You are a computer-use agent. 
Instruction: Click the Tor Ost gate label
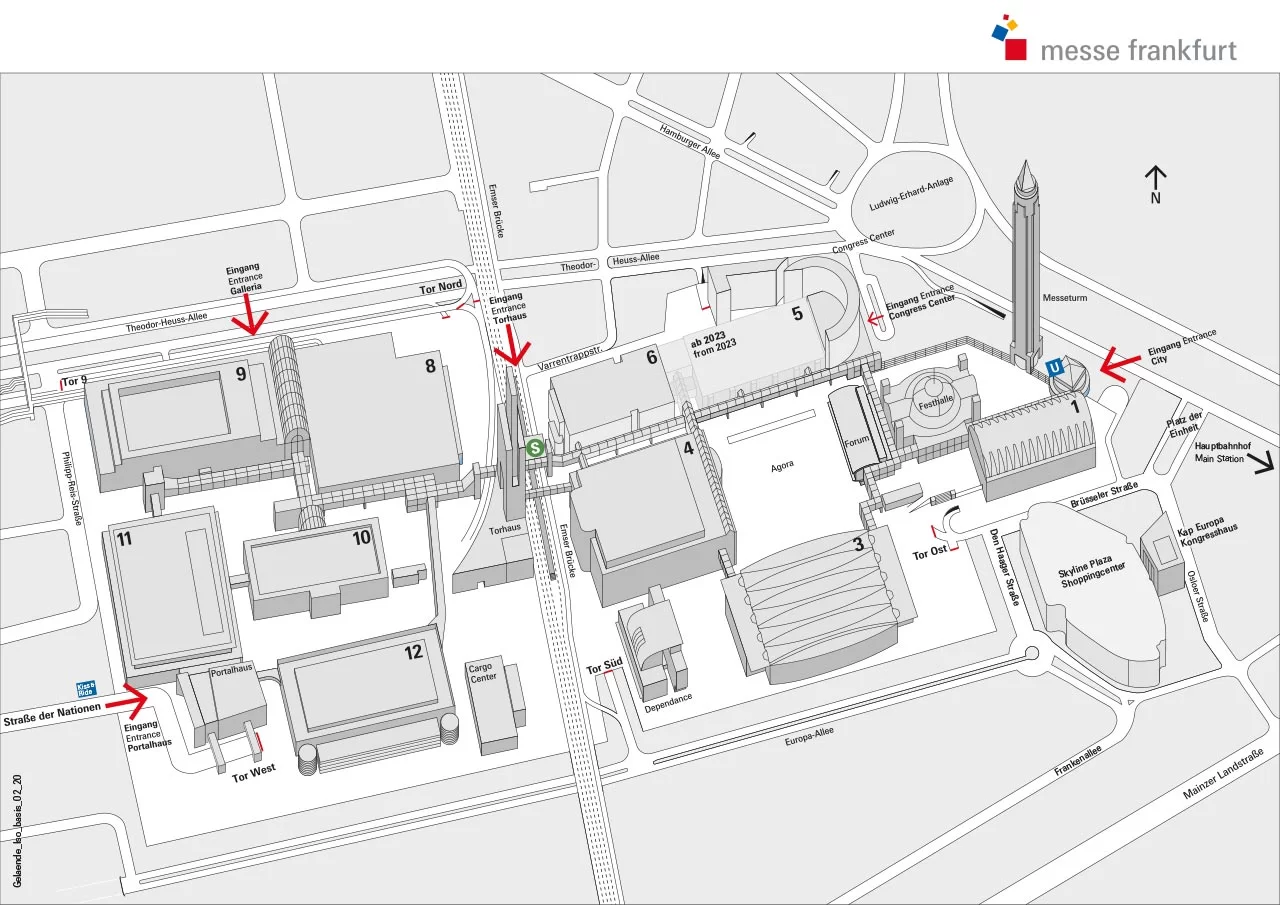click(x=929, y=553)
